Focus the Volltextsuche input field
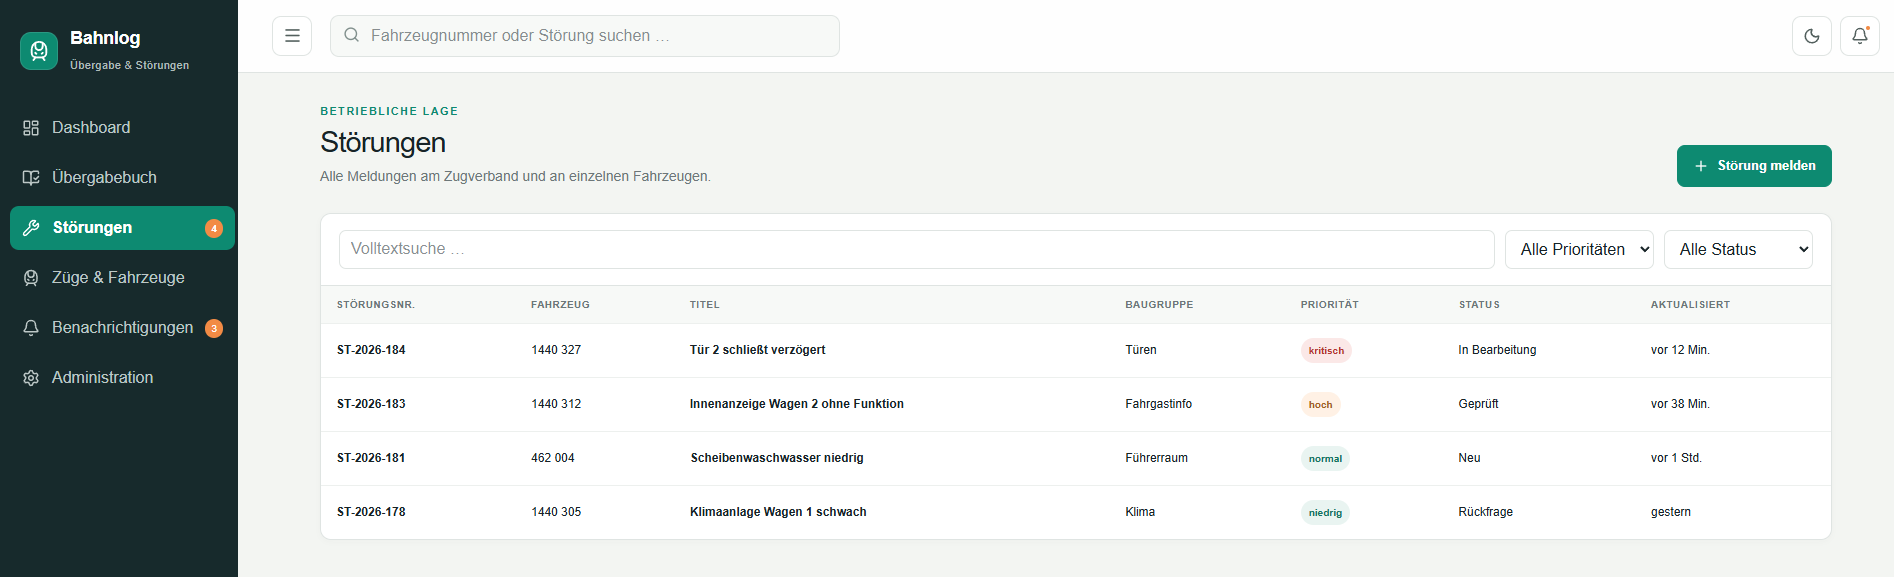1894x577 pixels. 916,250
